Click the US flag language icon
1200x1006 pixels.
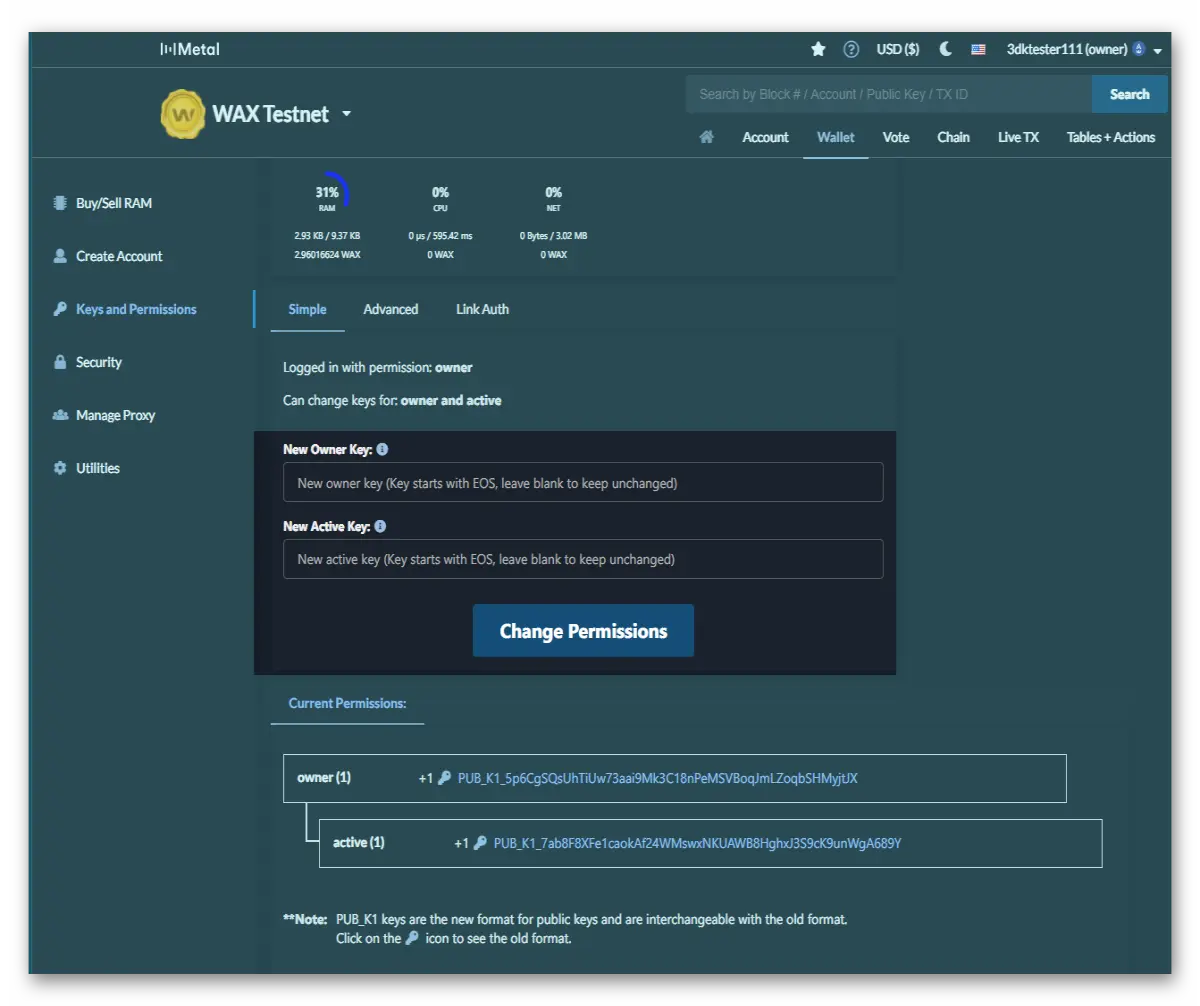point(978,49)
